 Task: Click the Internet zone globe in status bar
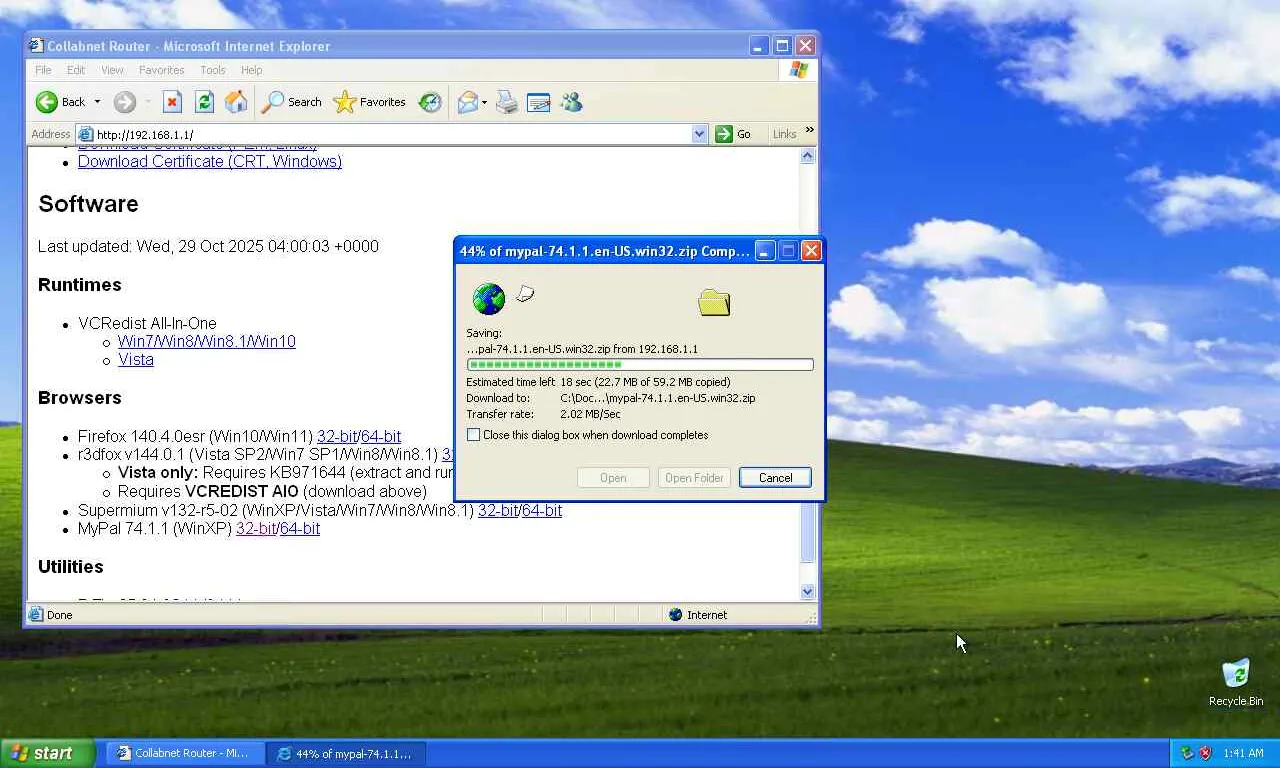click(x=675, y=615)
